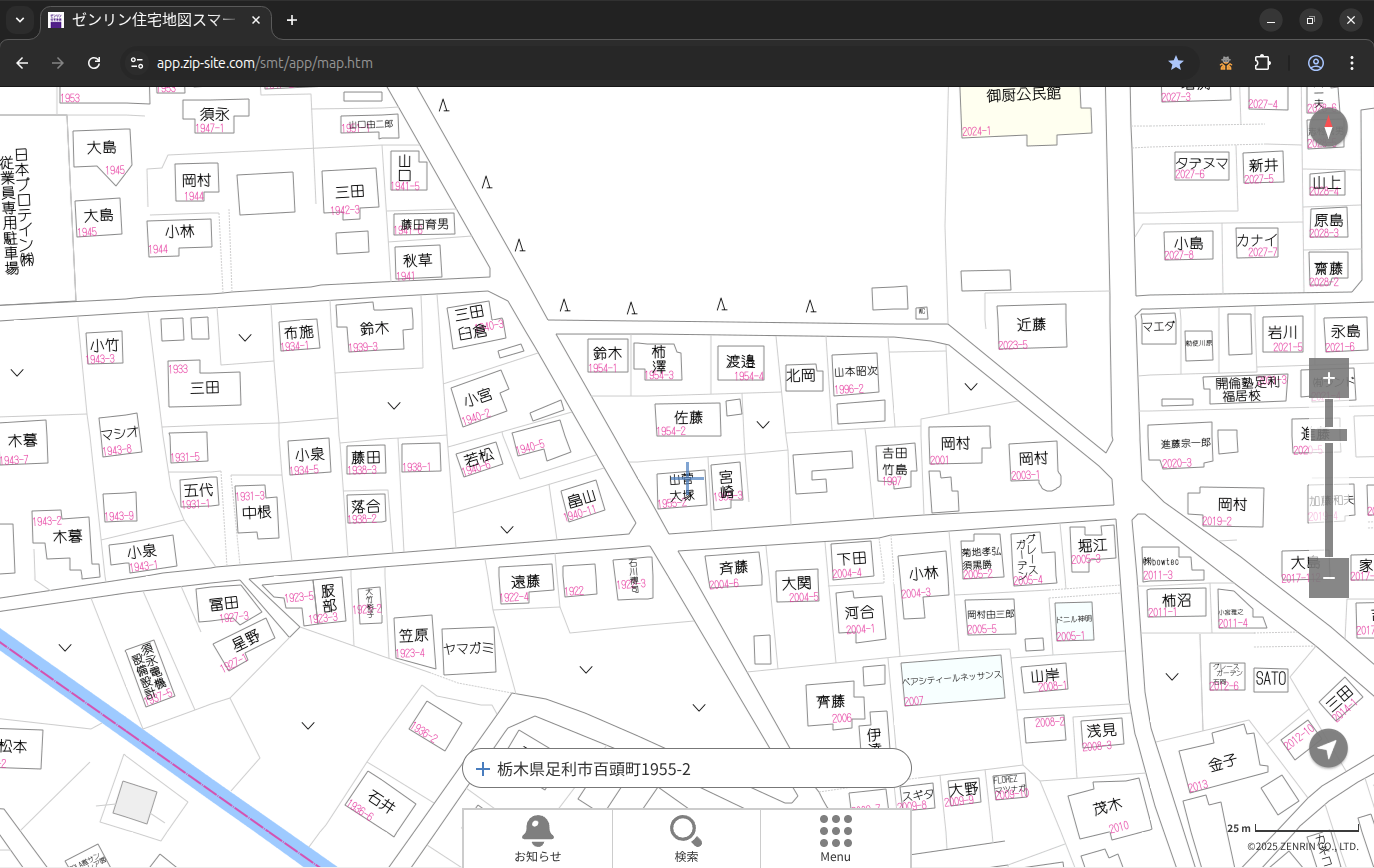
Task: Click the URL address bar text
Action: tap(265, 63)
